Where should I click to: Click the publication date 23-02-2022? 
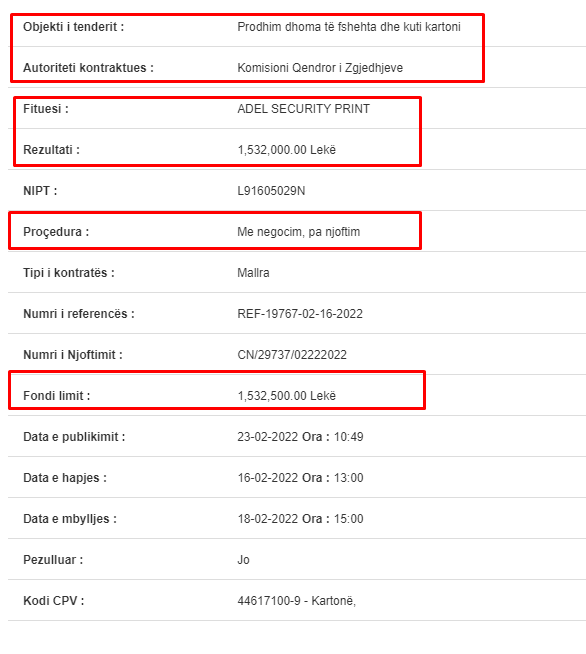tap(268, 437)
